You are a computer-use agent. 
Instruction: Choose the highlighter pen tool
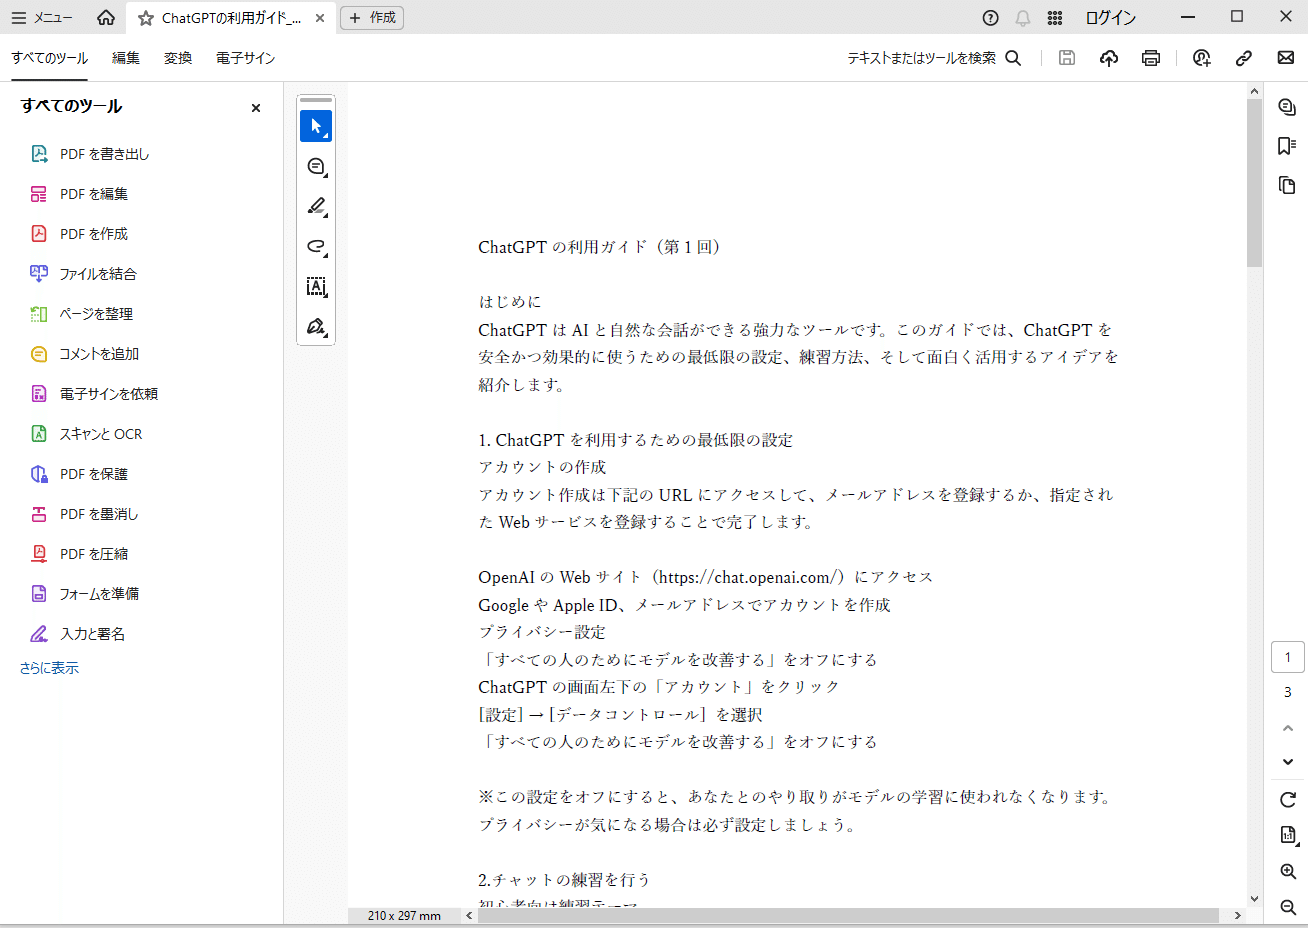[316, 206]
